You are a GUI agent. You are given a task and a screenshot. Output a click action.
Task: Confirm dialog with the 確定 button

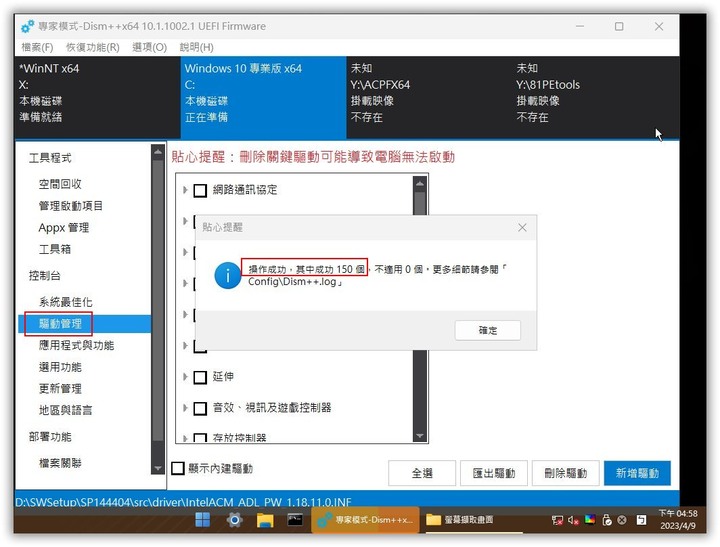pyautogui.click(x=488, y=330)
